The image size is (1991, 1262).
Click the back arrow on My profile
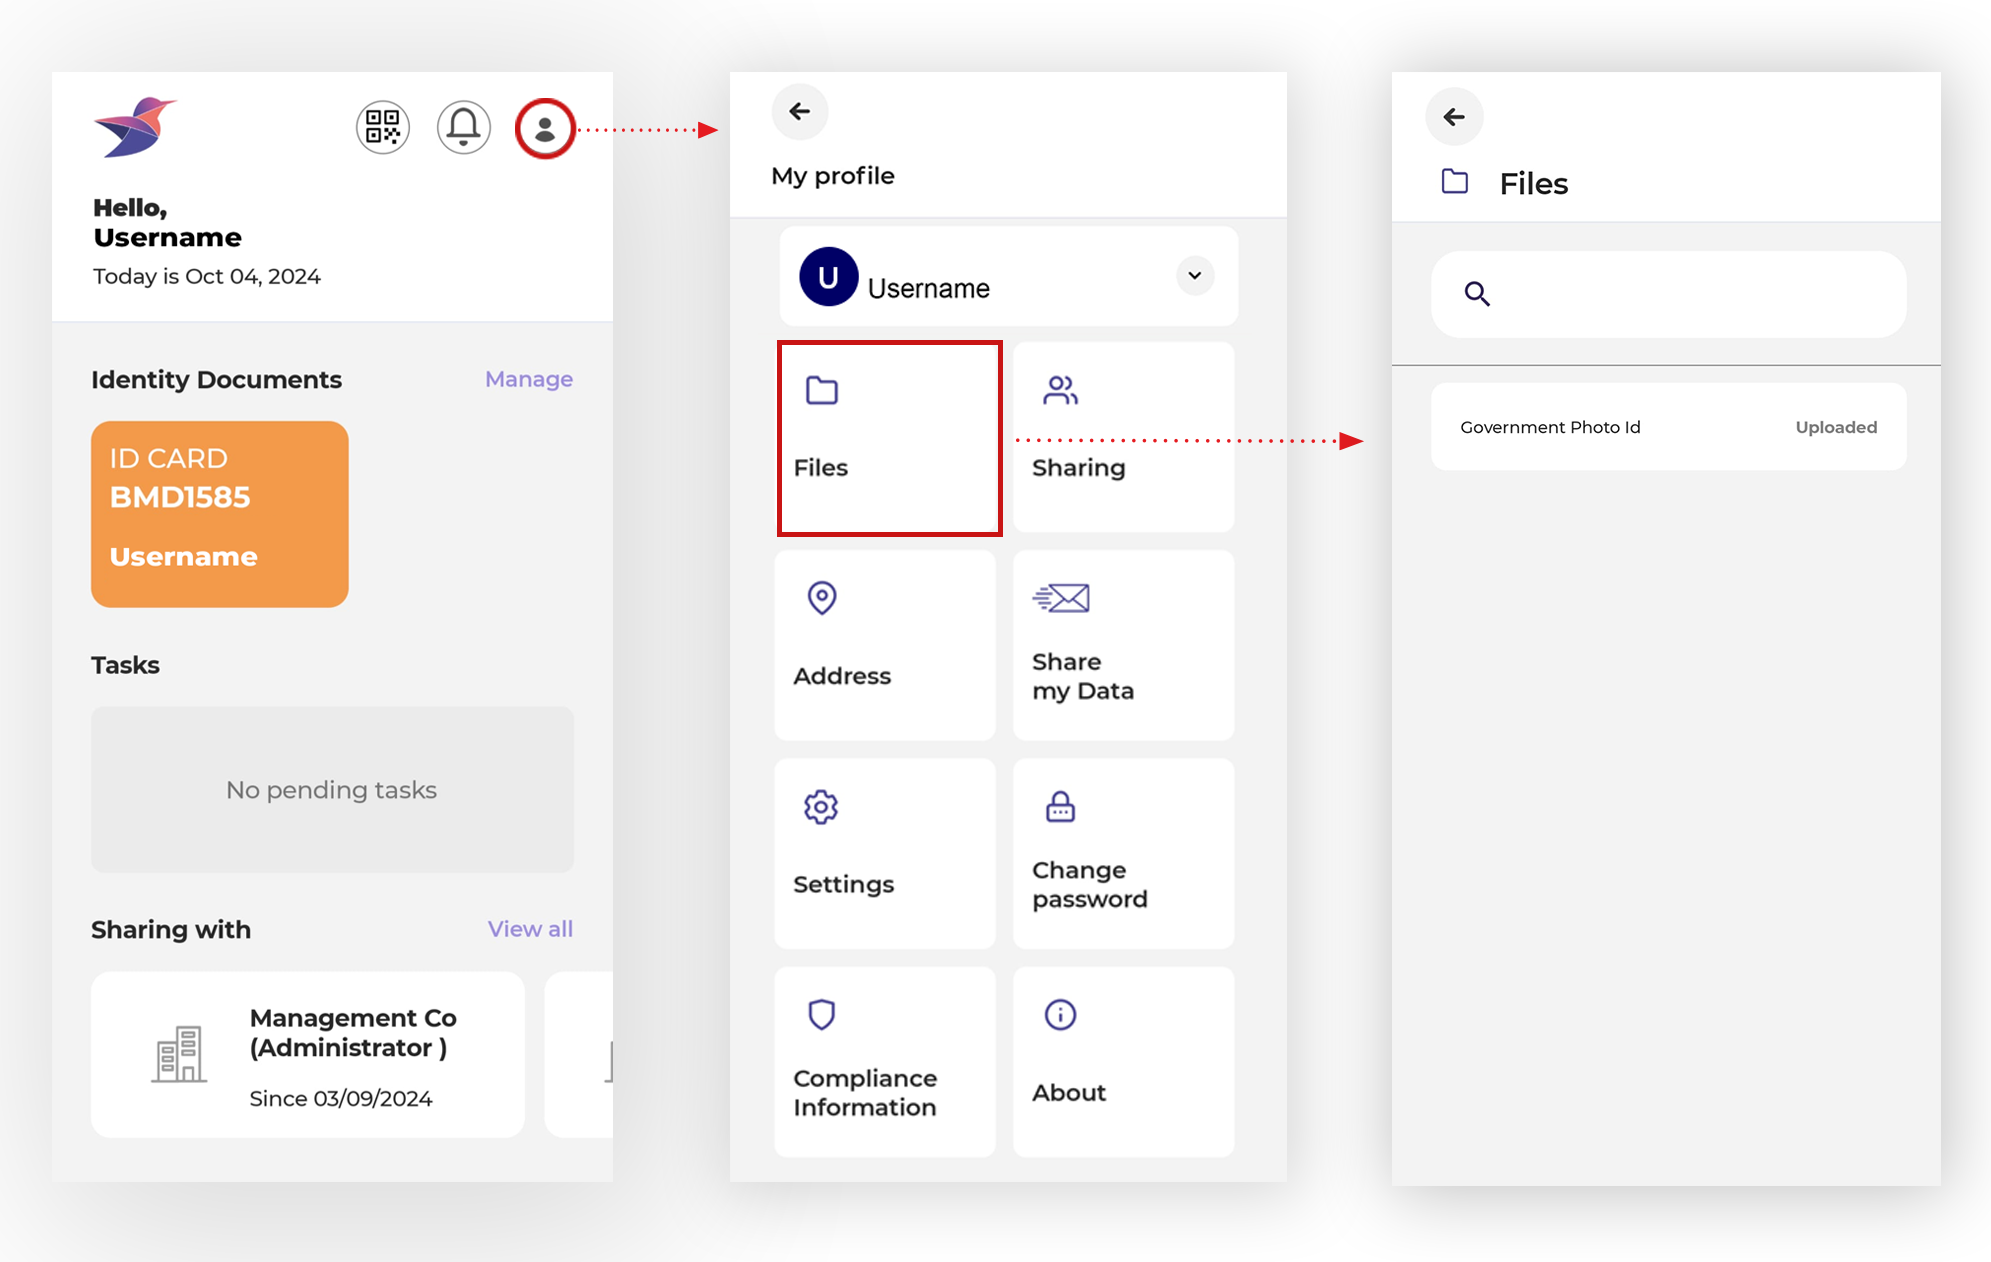[x=799, y=112]
